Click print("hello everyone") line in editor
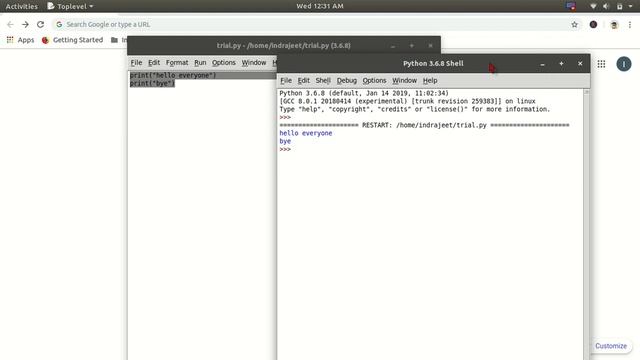The height and width of the screenshot is (360, 640). [x=173, y=75]
